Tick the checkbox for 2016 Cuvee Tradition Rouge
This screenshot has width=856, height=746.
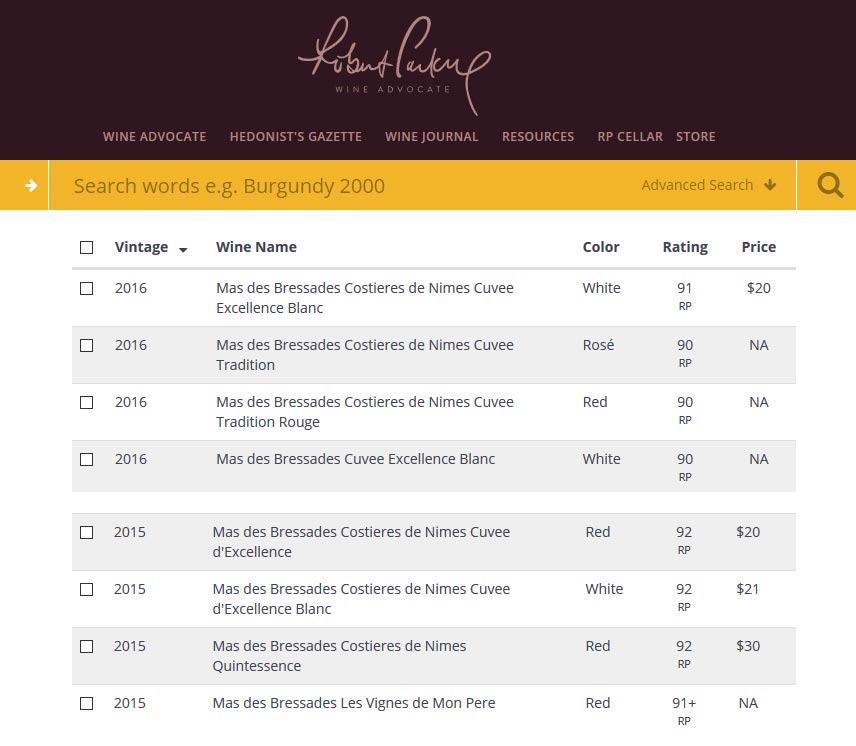(87, 402)
